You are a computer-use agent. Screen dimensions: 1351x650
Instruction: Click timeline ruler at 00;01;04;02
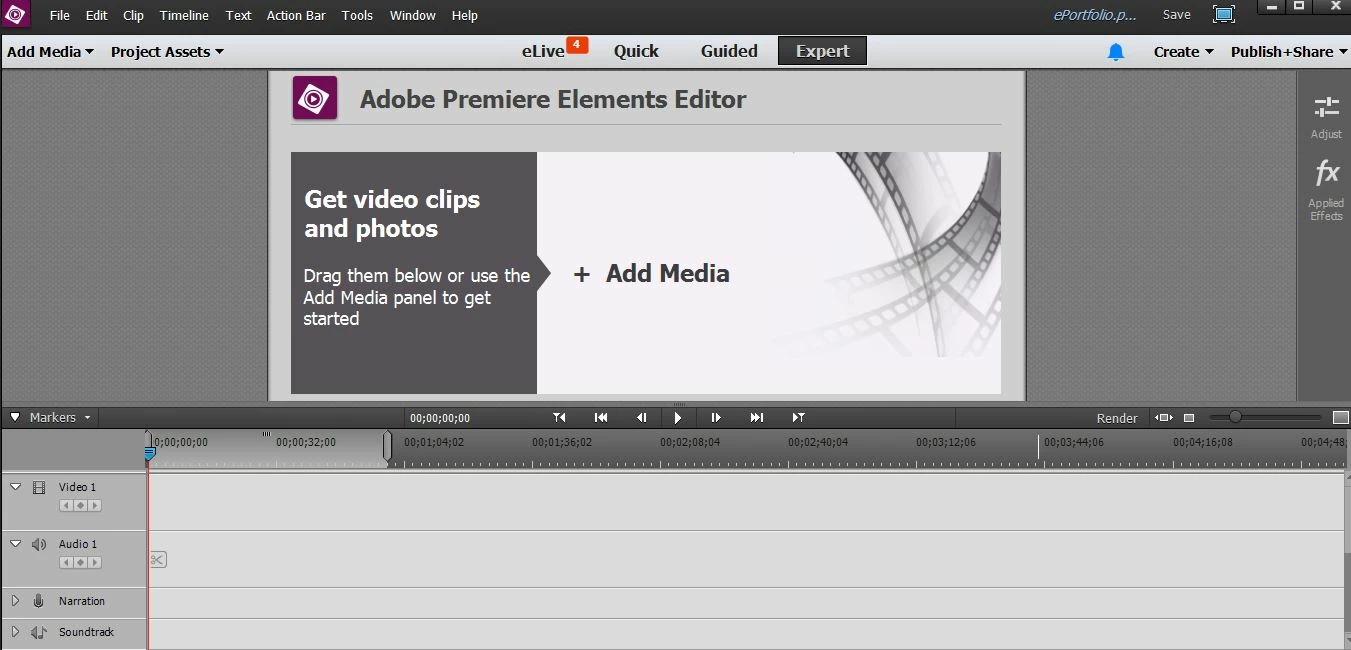click(x=433, y=442)
